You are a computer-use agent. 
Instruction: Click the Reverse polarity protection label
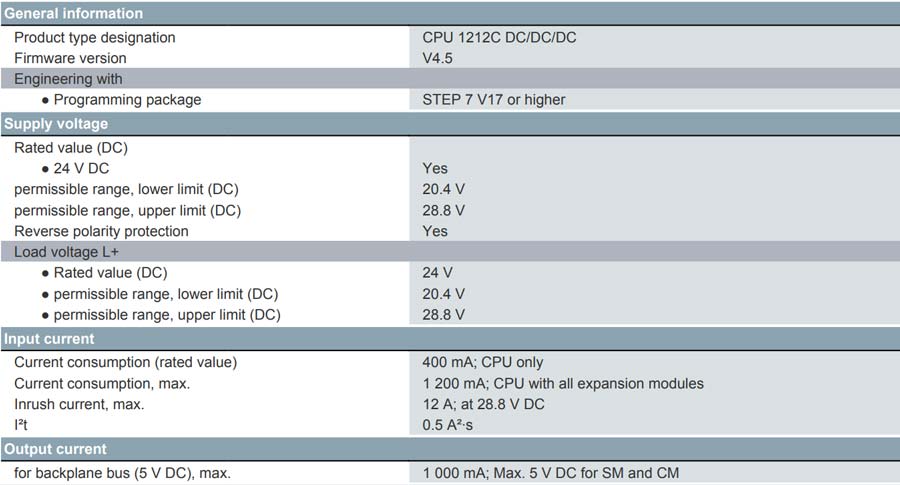[101, 231]
